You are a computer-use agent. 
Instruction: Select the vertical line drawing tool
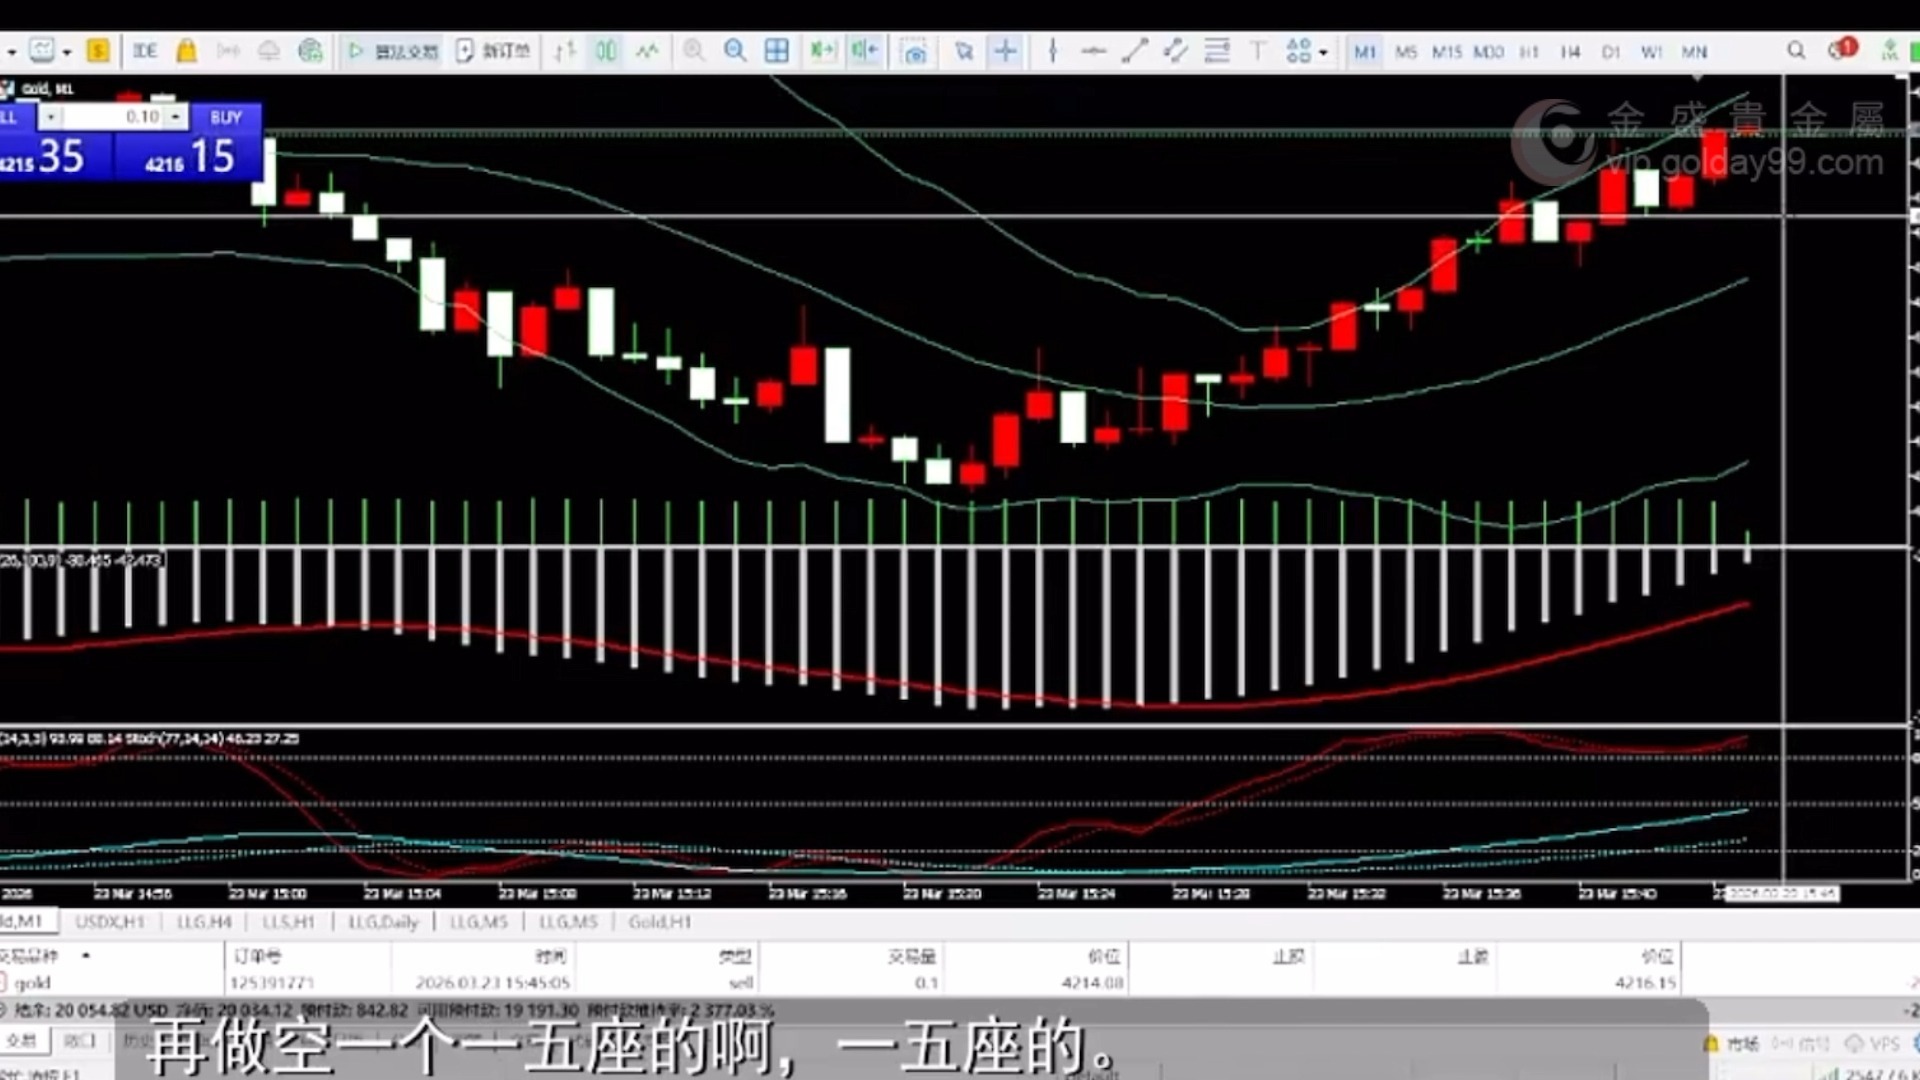click(1052, 51)
